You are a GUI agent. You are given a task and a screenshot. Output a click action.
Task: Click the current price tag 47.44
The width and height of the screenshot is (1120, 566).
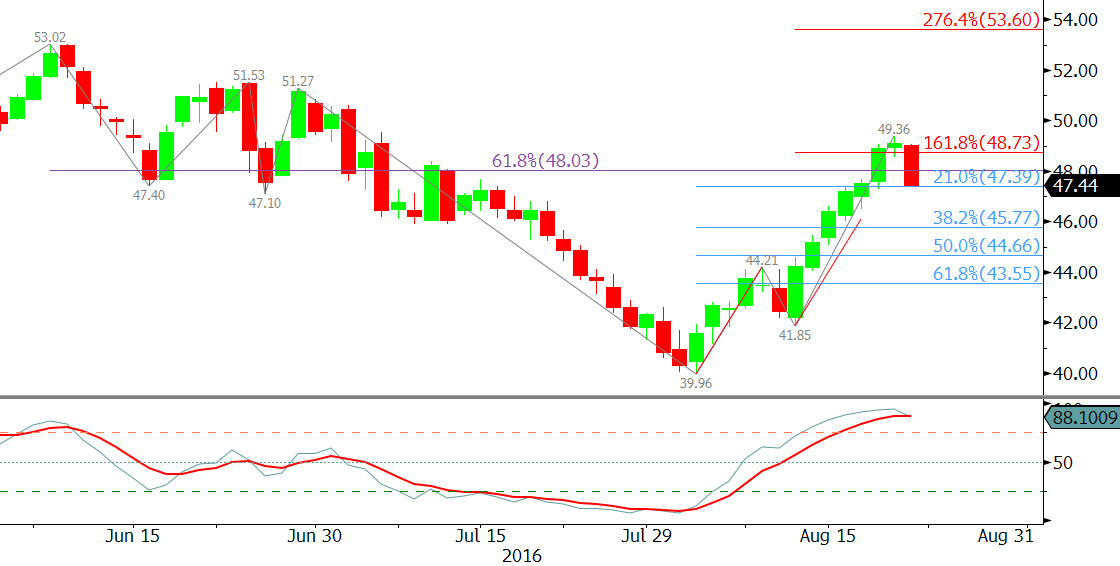[x=1082, y=187]
